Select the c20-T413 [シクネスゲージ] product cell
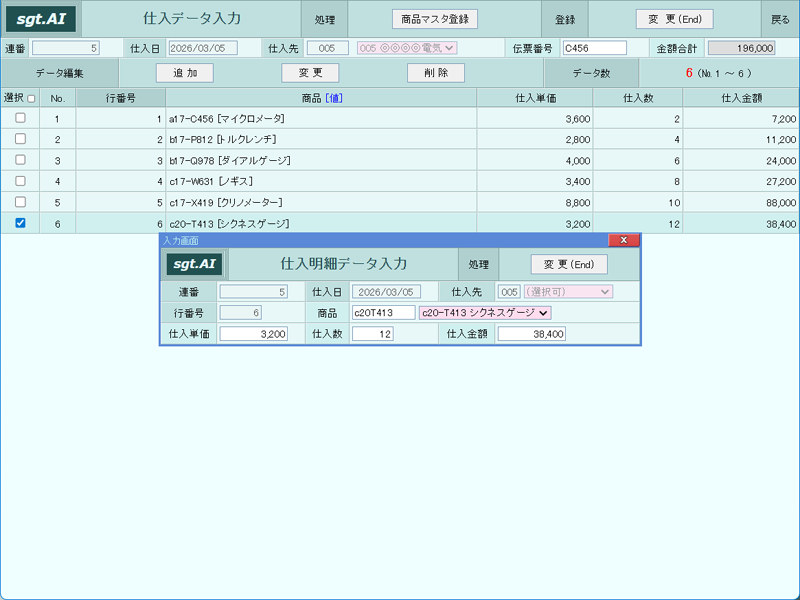Image resolution: width=800 pixels, height=600 pixels. (x=321, y=223)
